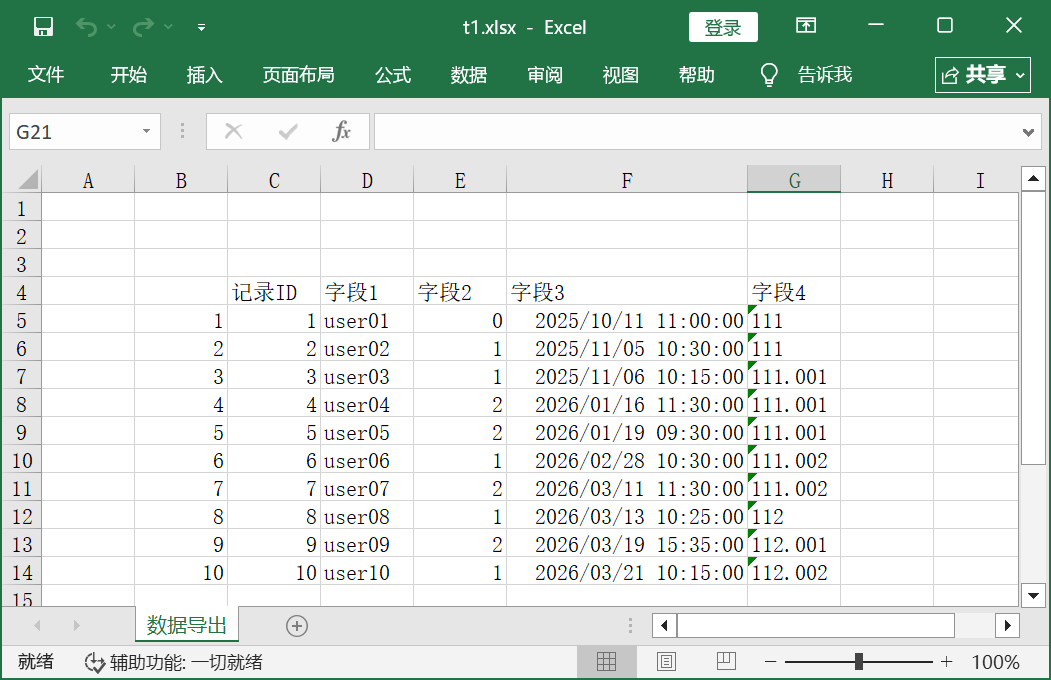Click the Name Box showing G21
This screenshot has height=680, width=1051.
[x=74, y=131]
